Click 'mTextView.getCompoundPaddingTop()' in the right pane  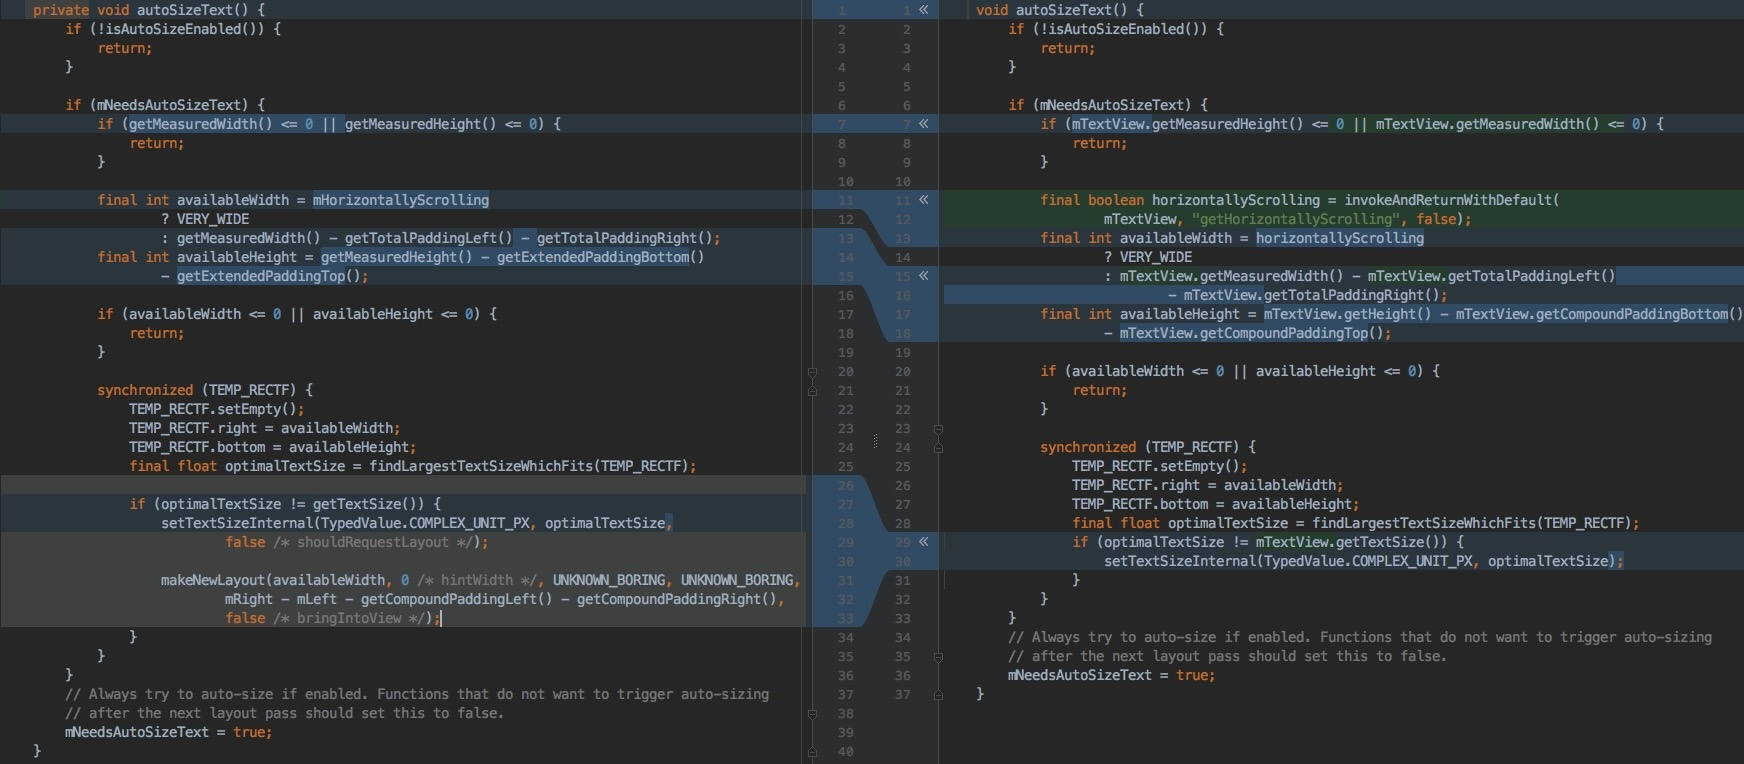pyautogui.click(x=1252, y=333)
